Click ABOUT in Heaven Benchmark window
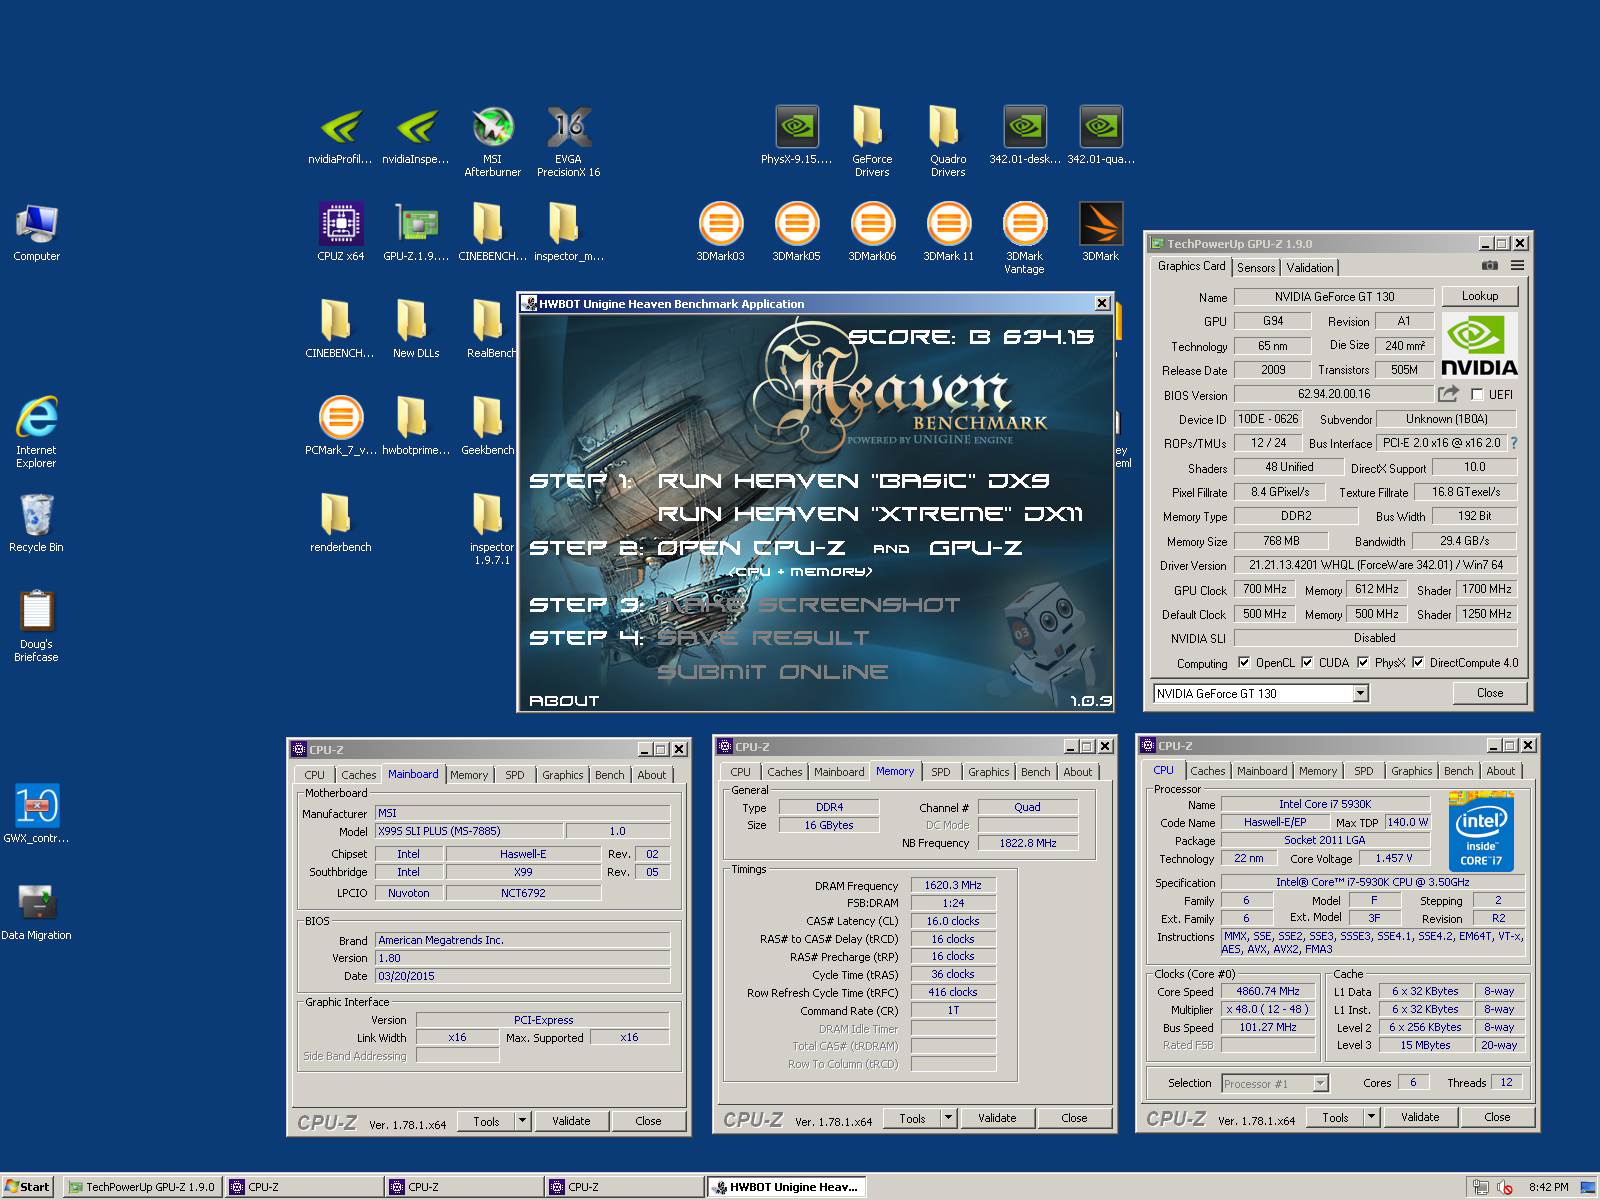This screenshot has height=1200, width=1600. [563, 701]
